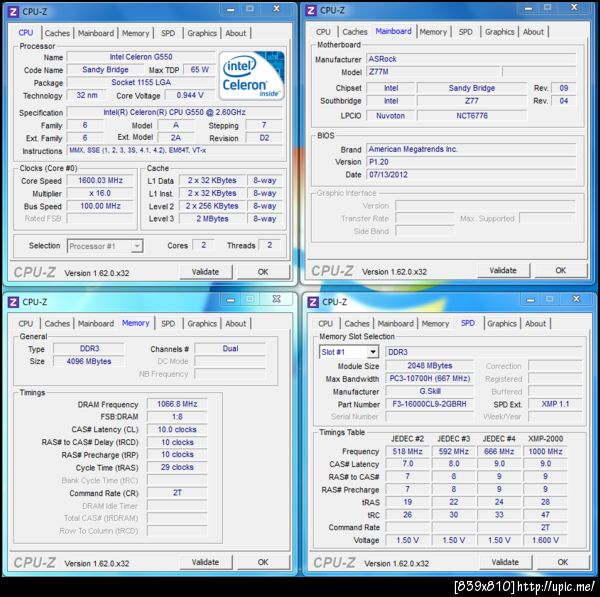This screenshot has width=600, height=597.
Task: Select SPD tab in the Memory window
Action: [168, 324]
